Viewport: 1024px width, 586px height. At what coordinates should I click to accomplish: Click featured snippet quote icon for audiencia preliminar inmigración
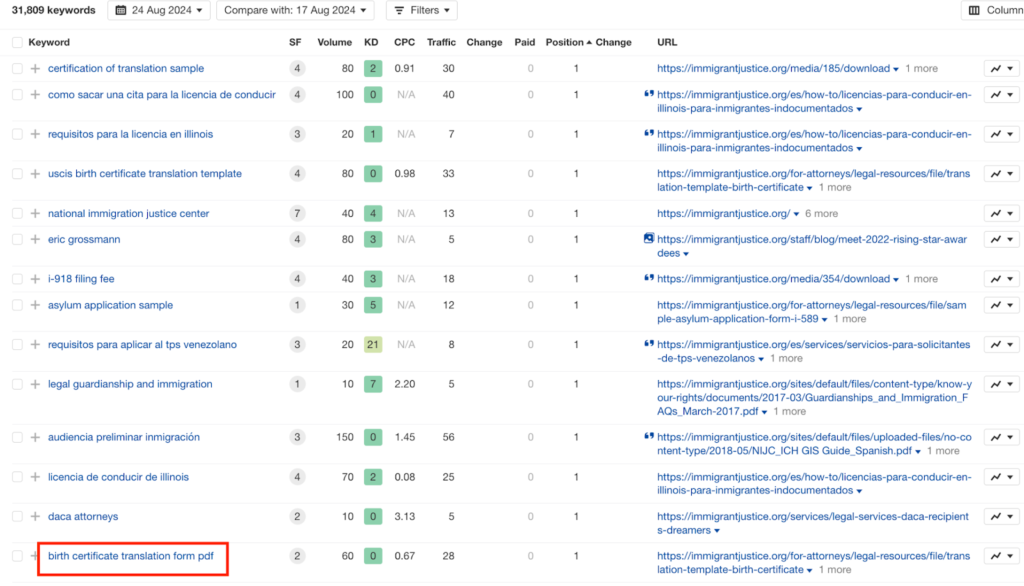[x=649, y=437]
